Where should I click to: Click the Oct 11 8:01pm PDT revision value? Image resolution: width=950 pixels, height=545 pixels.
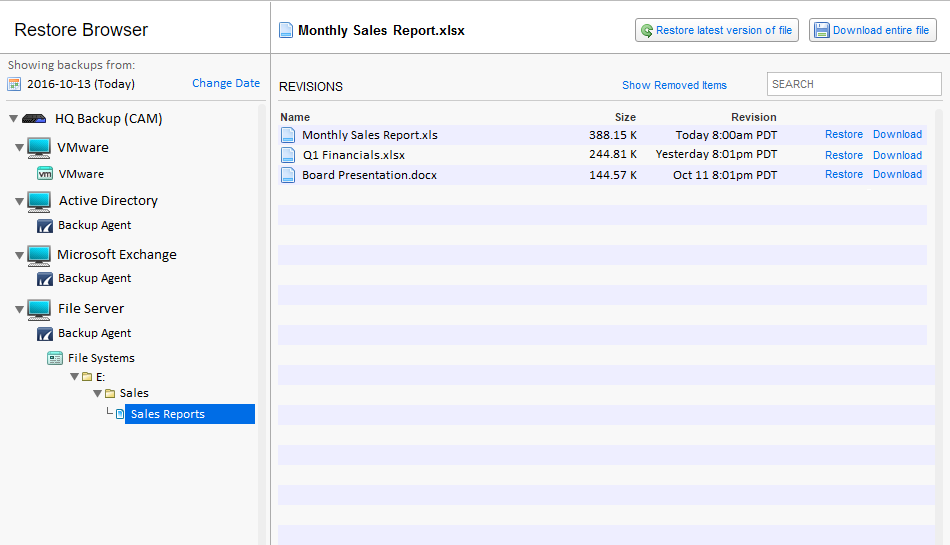pyautogui.click(x=725, y=175)
